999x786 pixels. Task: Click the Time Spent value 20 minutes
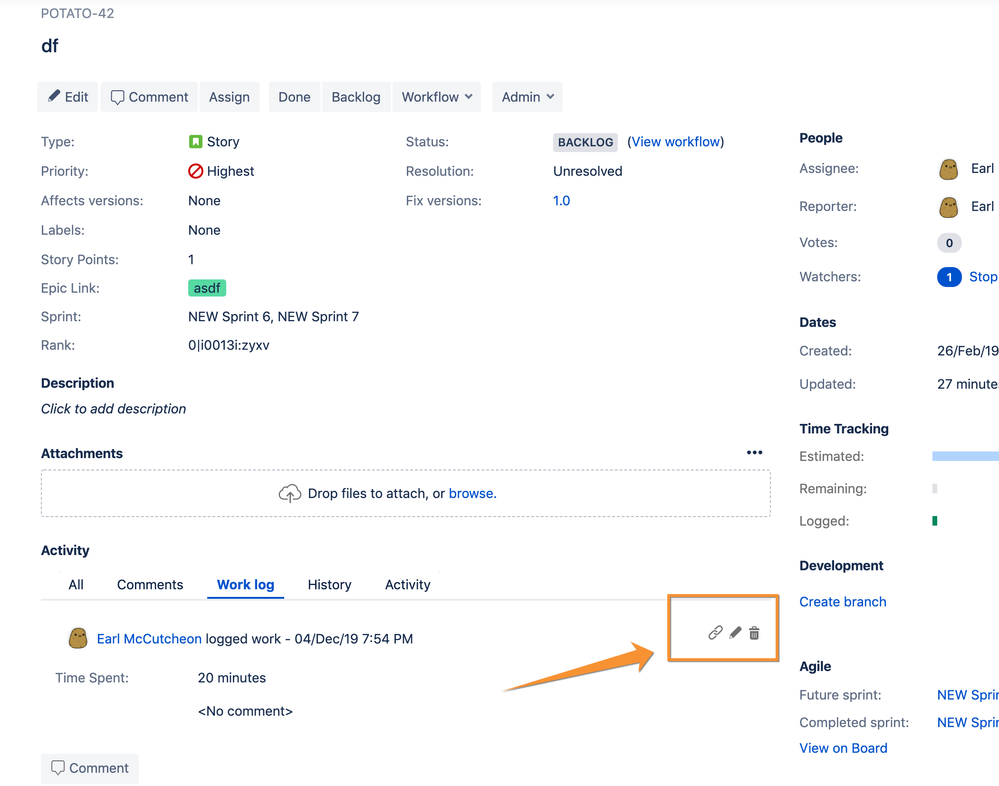(232, 678)
